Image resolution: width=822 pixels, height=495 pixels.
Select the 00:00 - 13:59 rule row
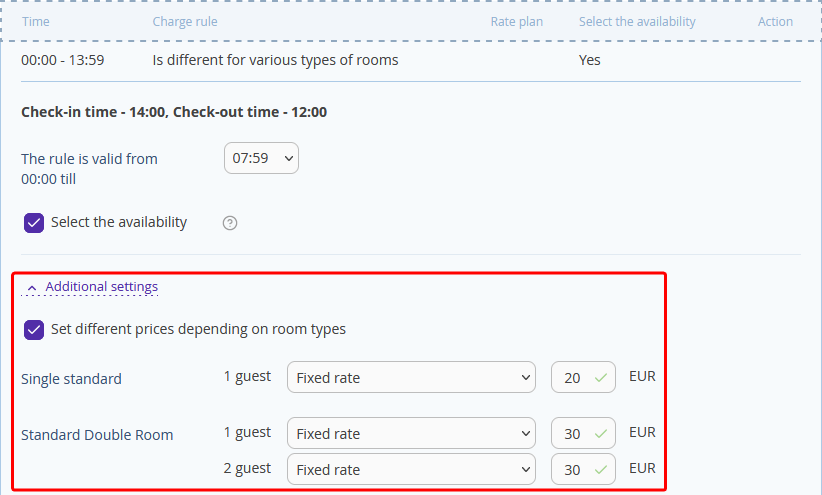pyautogui.click(x=410, y=60)
